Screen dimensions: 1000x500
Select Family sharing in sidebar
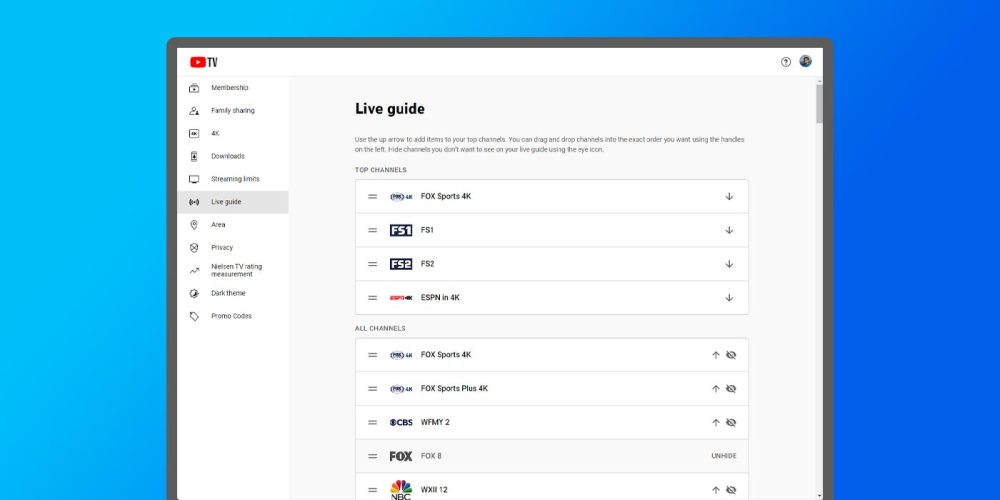click(232, 111)
